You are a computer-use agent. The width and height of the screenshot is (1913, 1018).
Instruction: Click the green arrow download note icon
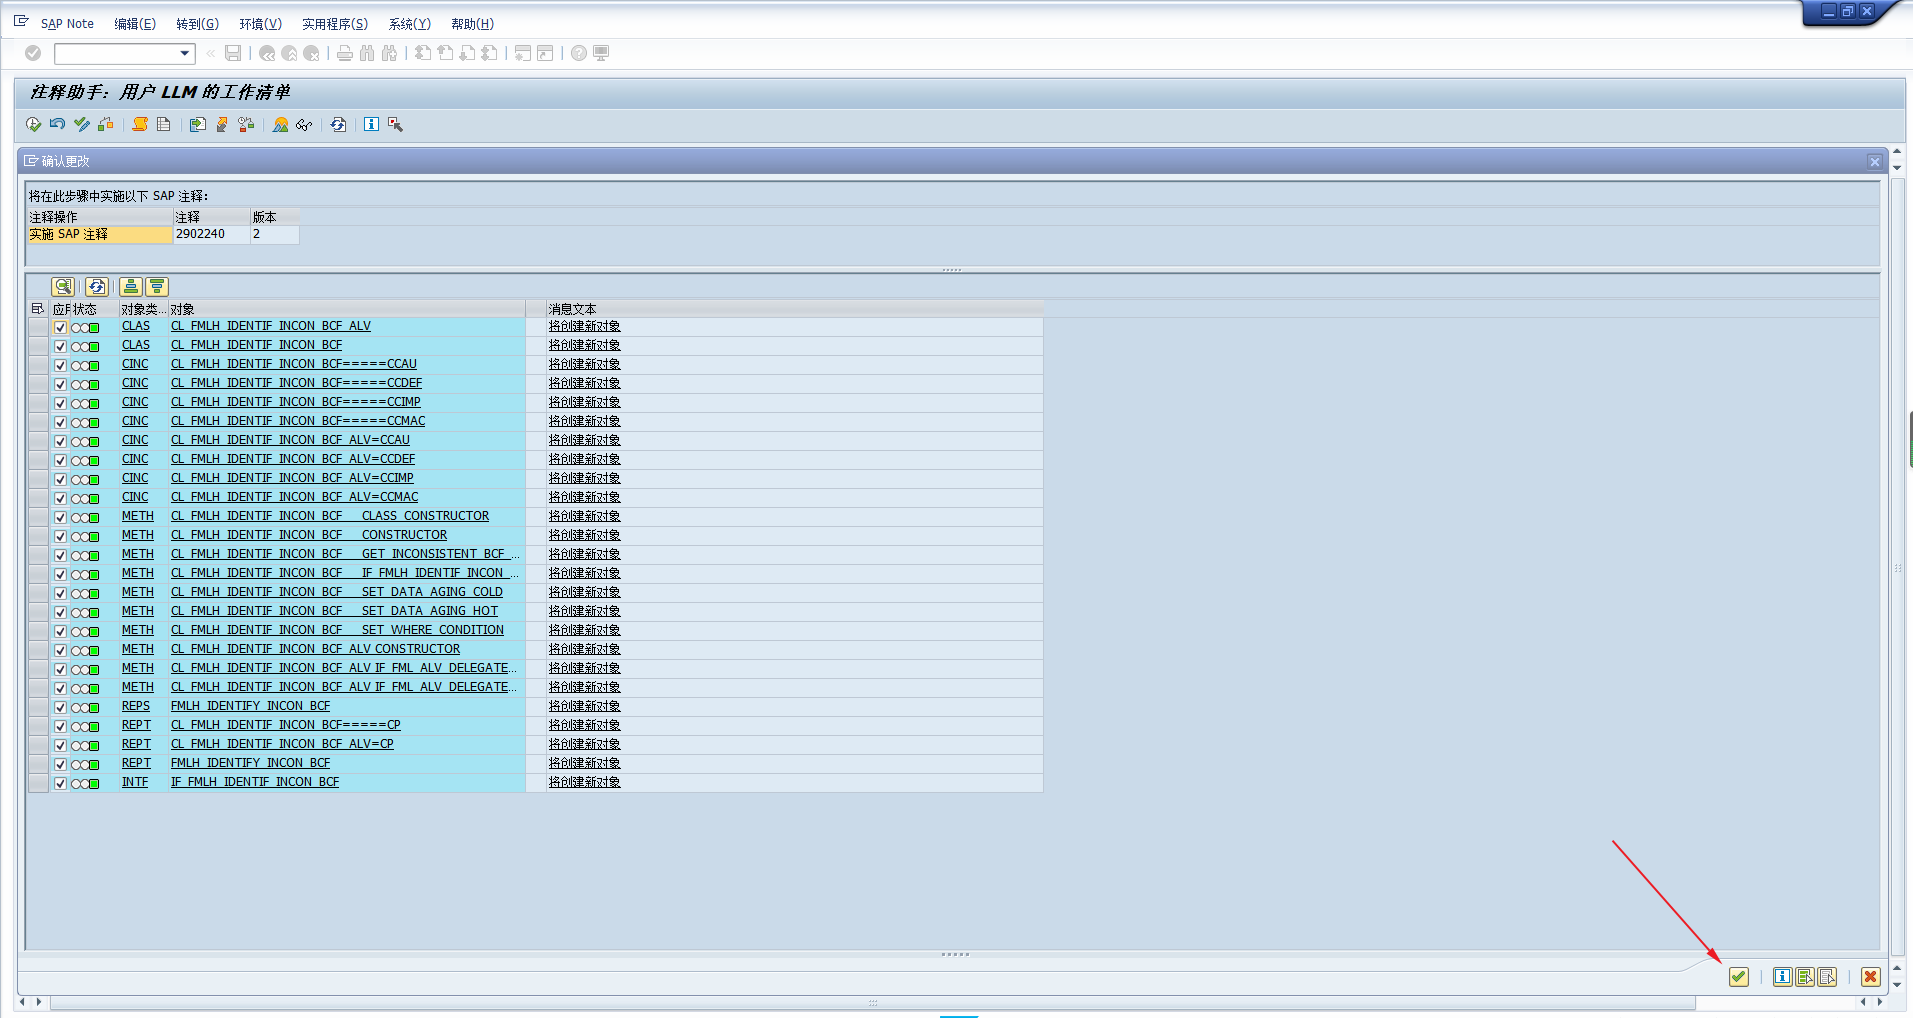pos(198,124)
